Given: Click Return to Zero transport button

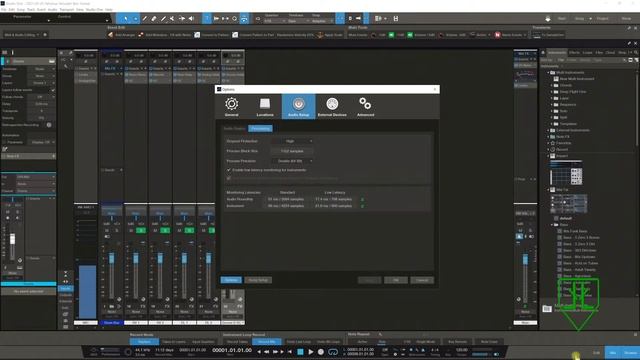Looking at the screenshot, I should pos(290,351).
